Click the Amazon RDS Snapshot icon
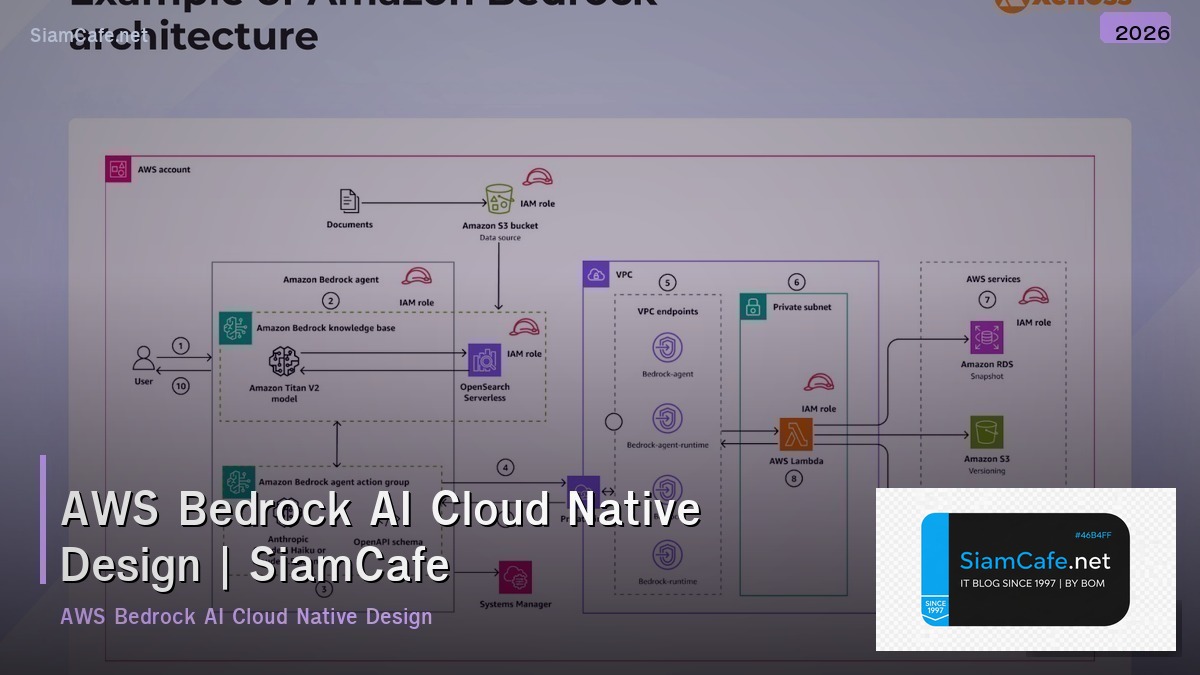The width and height of the screenshot is (1200, 675). 986,335
